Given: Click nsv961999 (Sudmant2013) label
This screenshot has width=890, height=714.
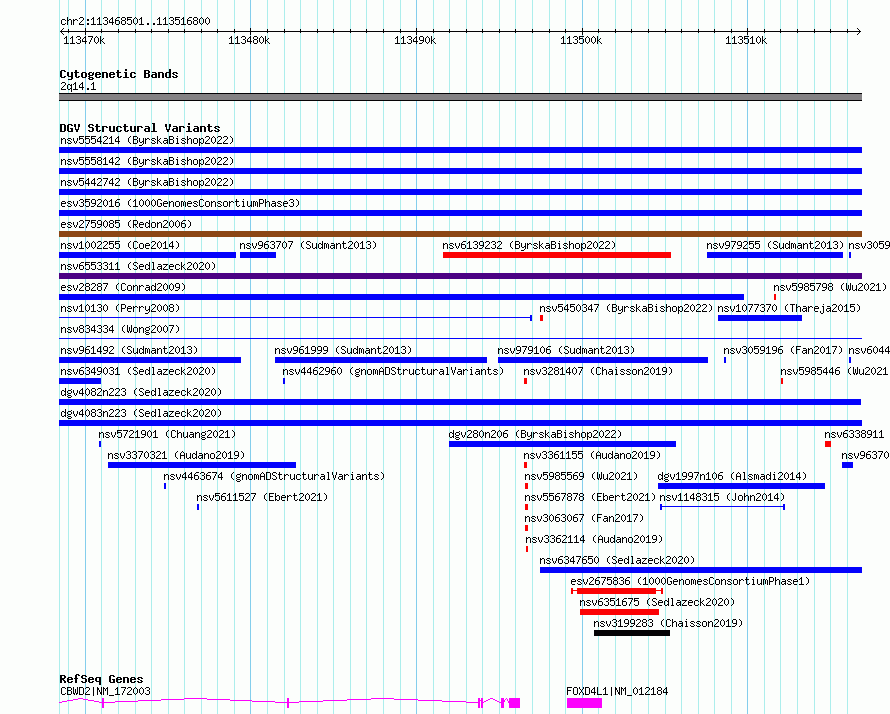Looking at the screenshot, I should pos(343,350).
